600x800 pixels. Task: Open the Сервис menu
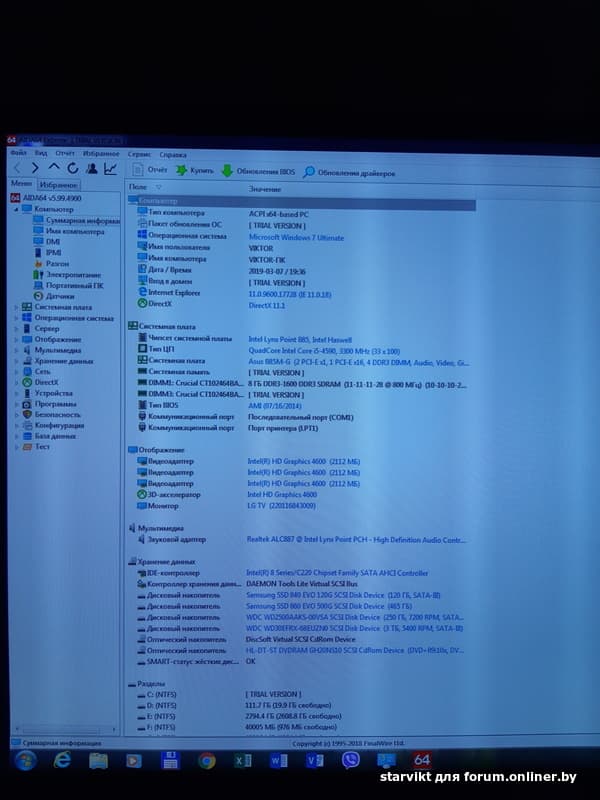point(139,154)
